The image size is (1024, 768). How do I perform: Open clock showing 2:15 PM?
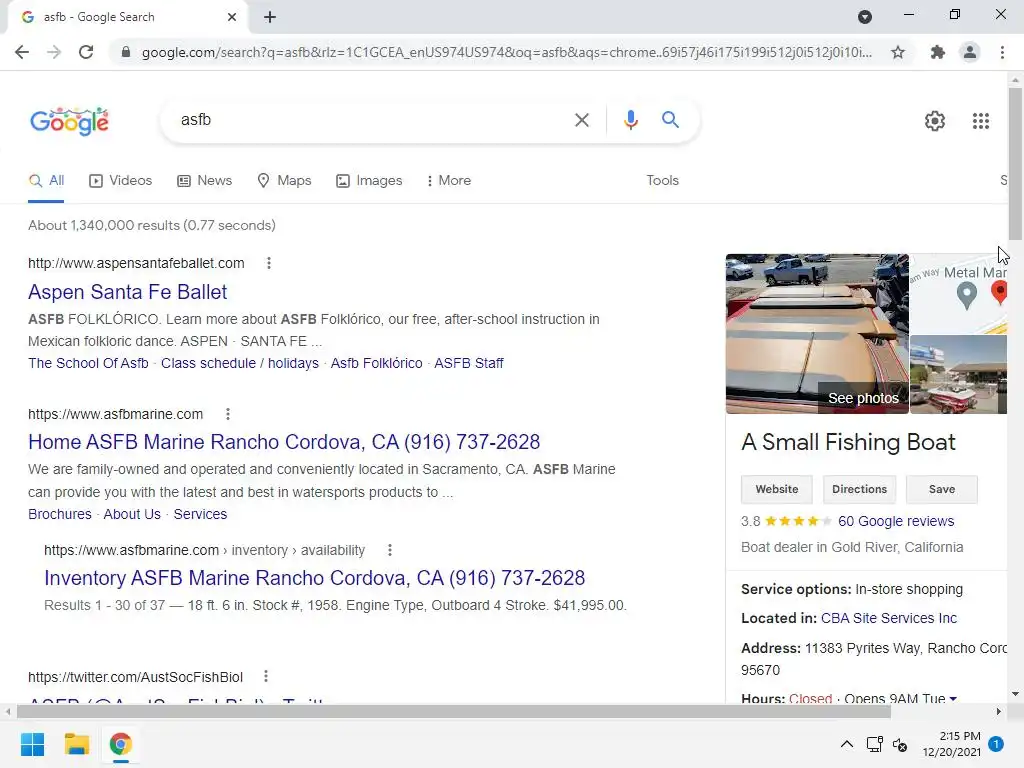click(x=952, y=744)
